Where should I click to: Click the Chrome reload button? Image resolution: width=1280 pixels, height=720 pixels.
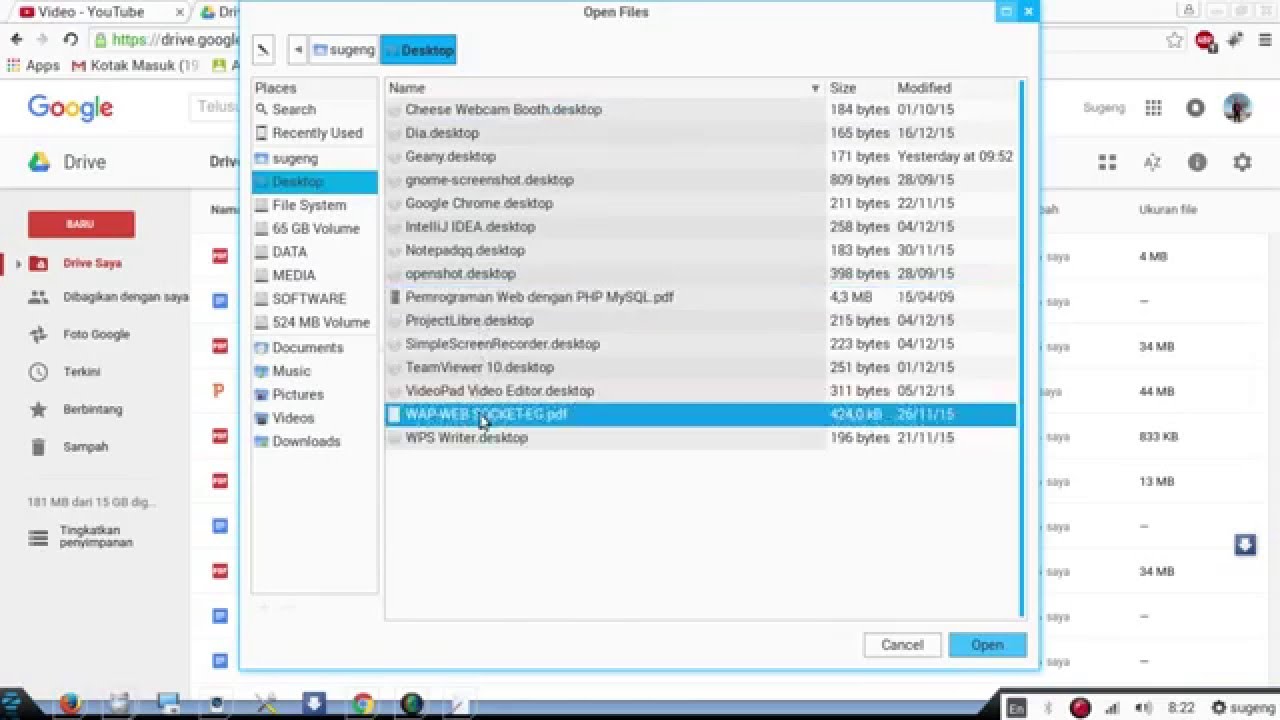(x=70, y=40)
